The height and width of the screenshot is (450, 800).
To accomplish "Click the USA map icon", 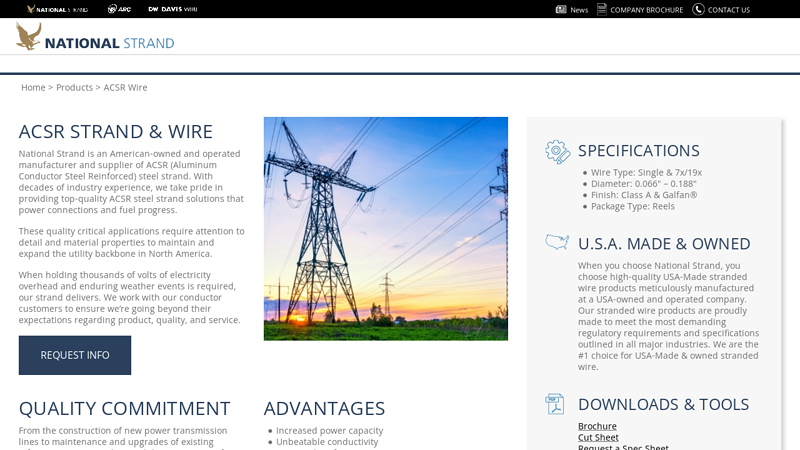I will click(557, 242).
